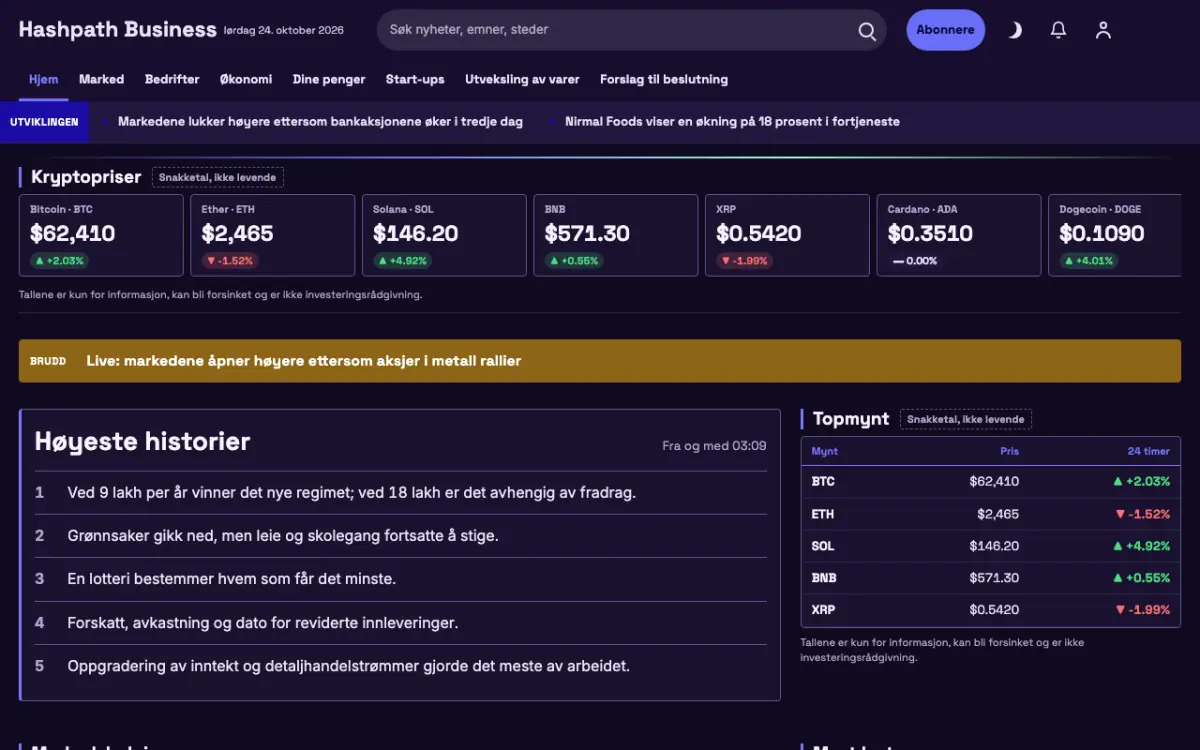Select the BTC row in Topmynt table

pos(991,482)
